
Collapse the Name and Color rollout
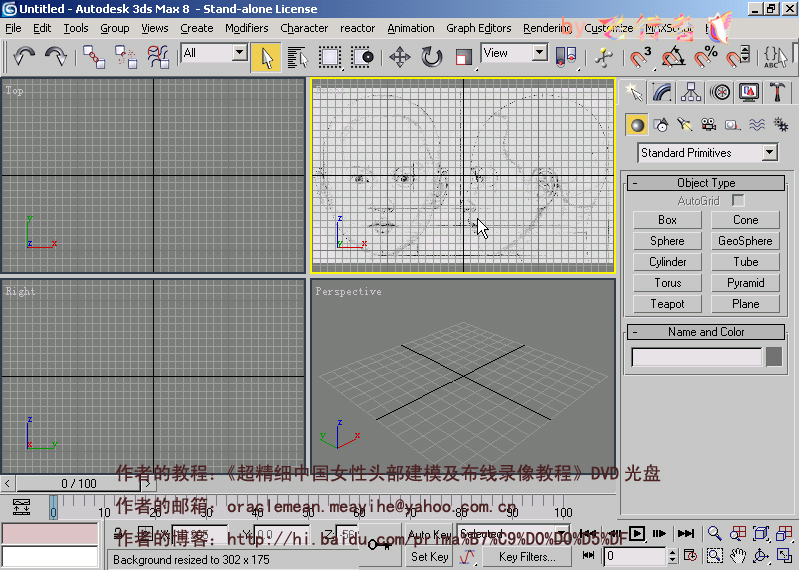[706, 332]
